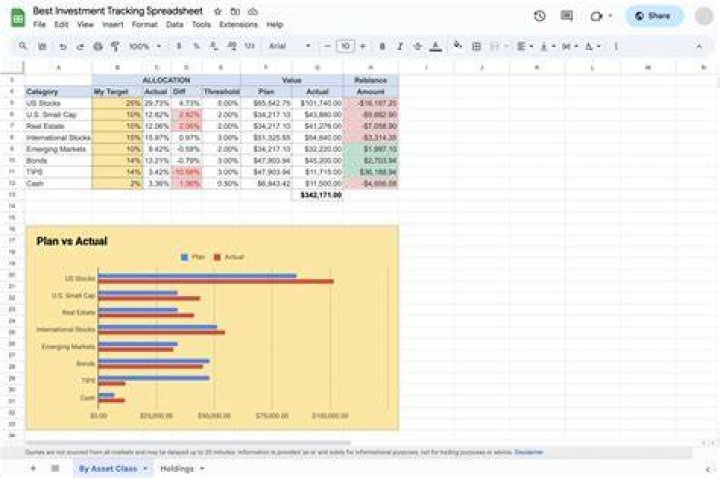The height and width of the screenshot is (478, 720).
Task: Select the Category header cell
Action: pyautogui.click(x=58, y=92)
